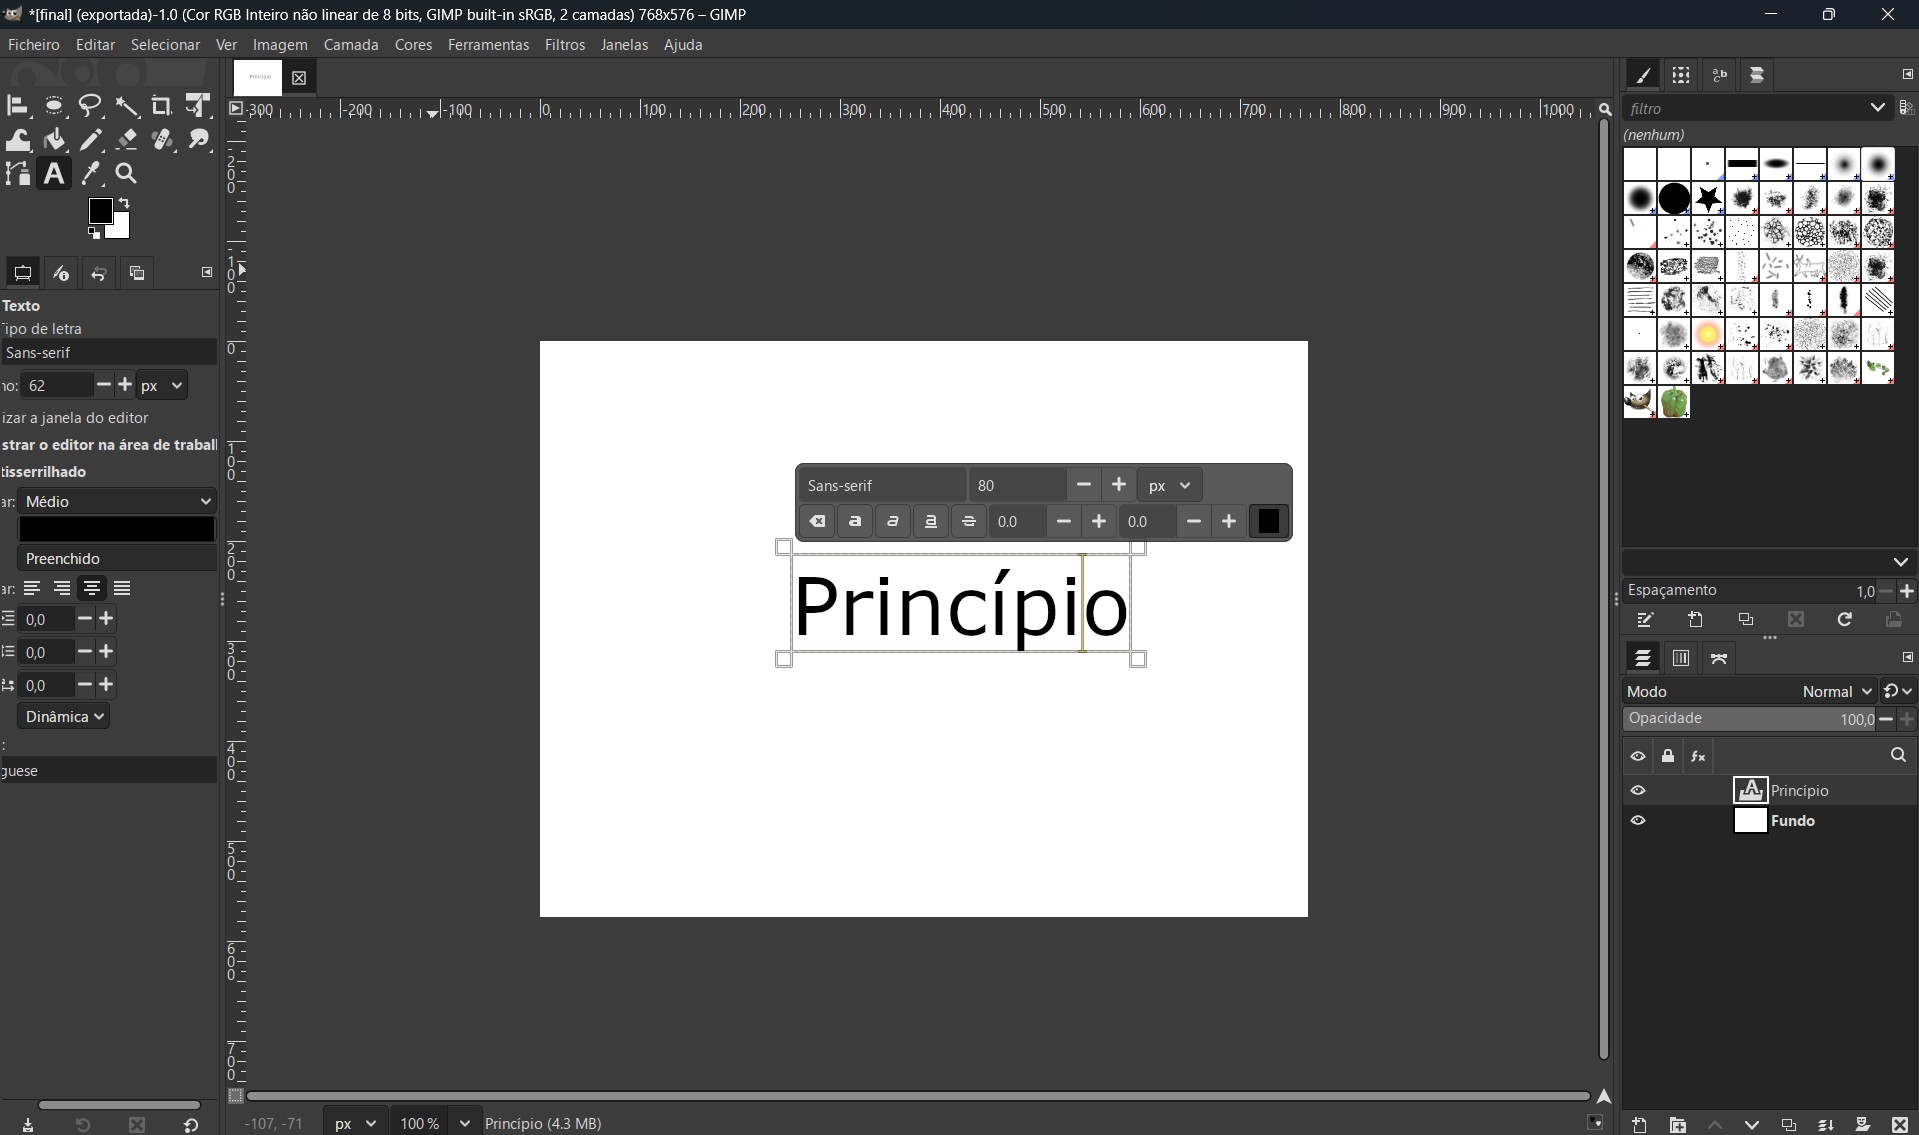Activate the Fuzzy Select magic wand

pyautogui.click(x=127, y=106)
